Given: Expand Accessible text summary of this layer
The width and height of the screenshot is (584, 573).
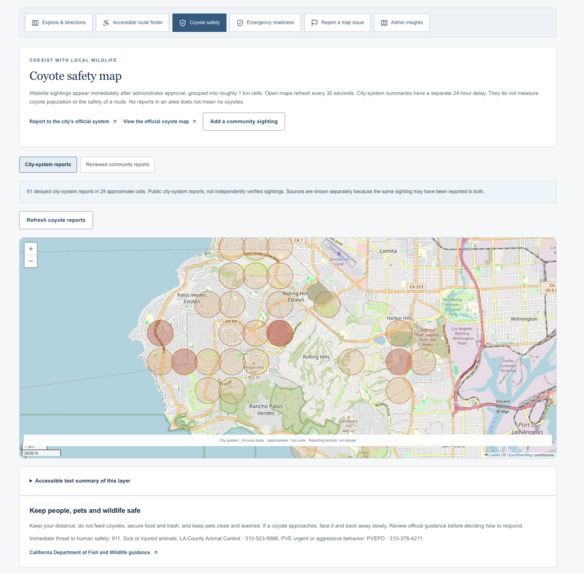Looking at the screenshot, I should tap(80, 481).
